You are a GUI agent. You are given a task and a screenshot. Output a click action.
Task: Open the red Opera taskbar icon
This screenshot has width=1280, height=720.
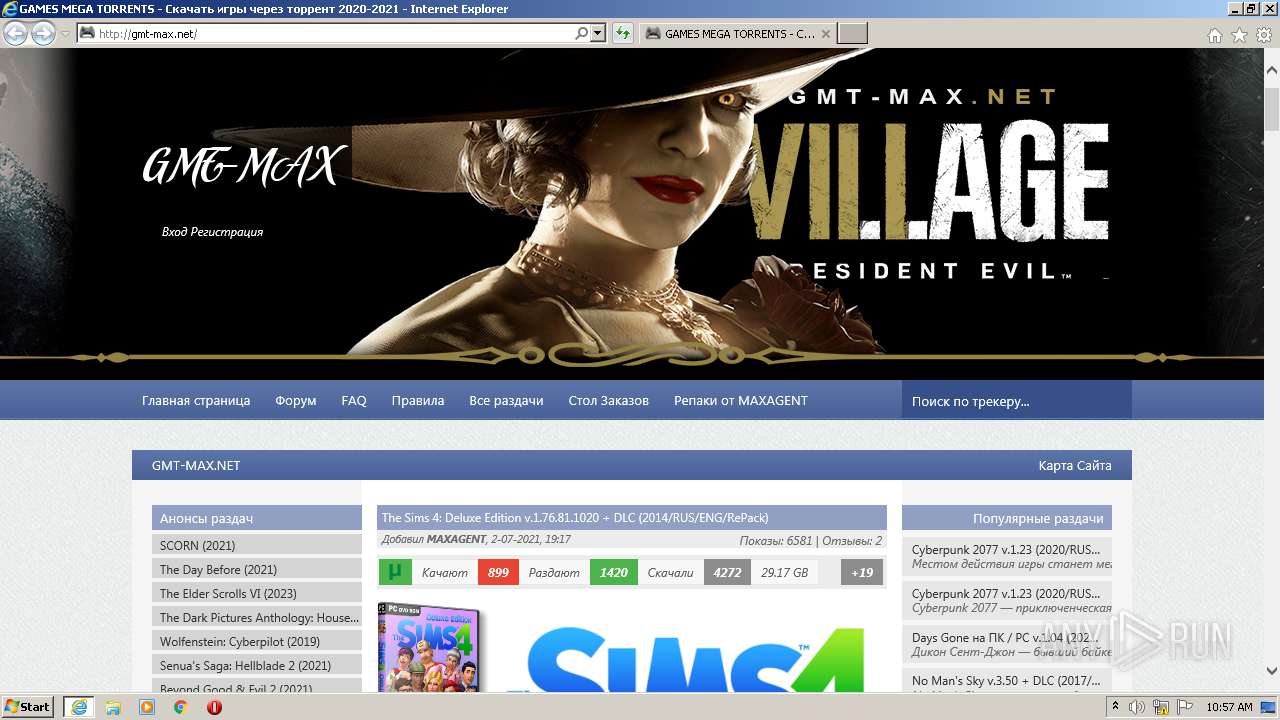click(x=214, y=706)
